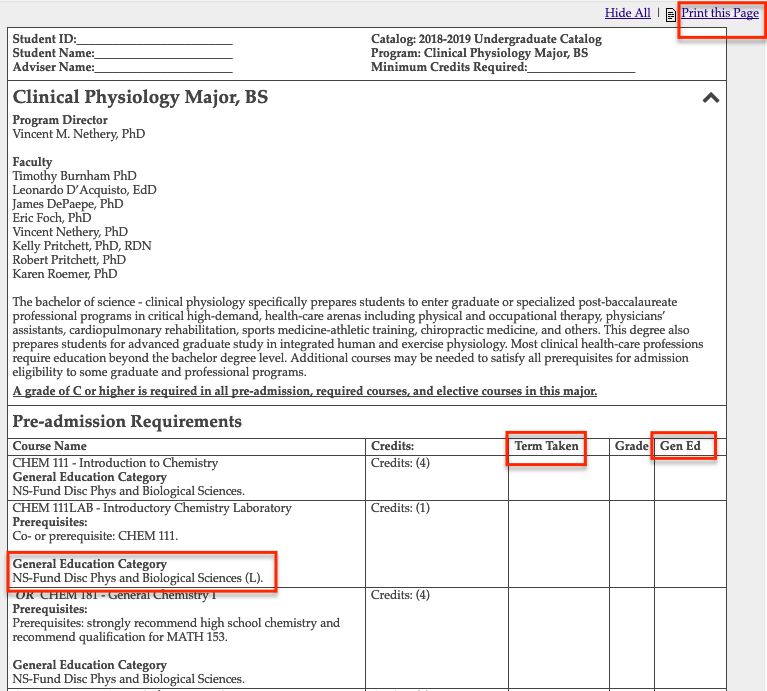Select faculty name Eric Foch, PhD
Image resolution: width=767 pixels, height=691 pixels.
(52, 218)
